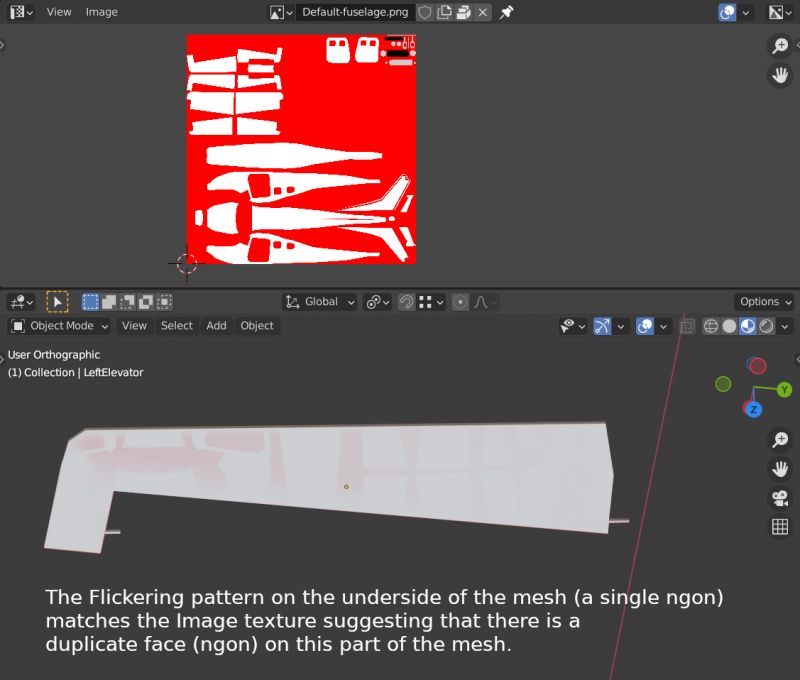Click the zoom magnifier in the viewport sidebar
This screenshot has width=800, height=680.
(780, 440)
